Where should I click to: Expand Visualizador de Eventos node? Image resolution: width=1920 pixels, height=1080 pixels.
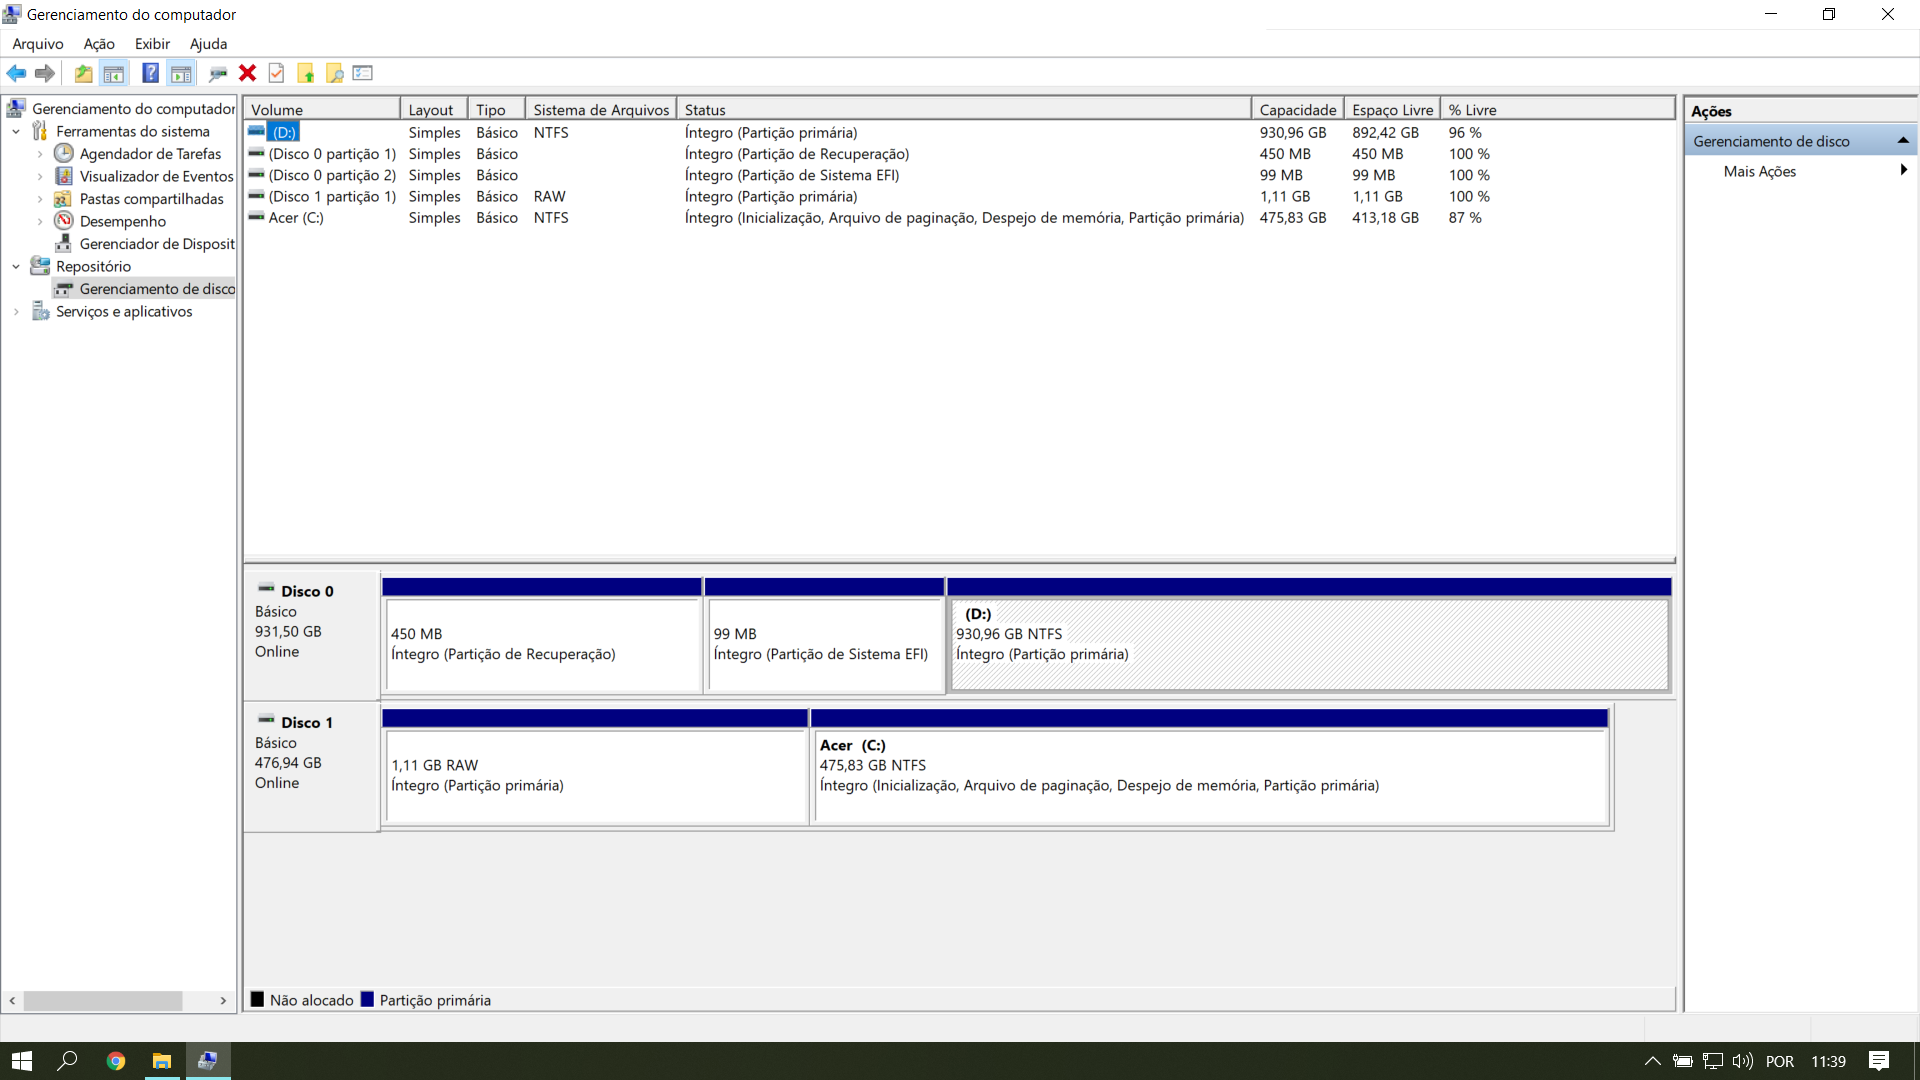click(x=40, y=176)
